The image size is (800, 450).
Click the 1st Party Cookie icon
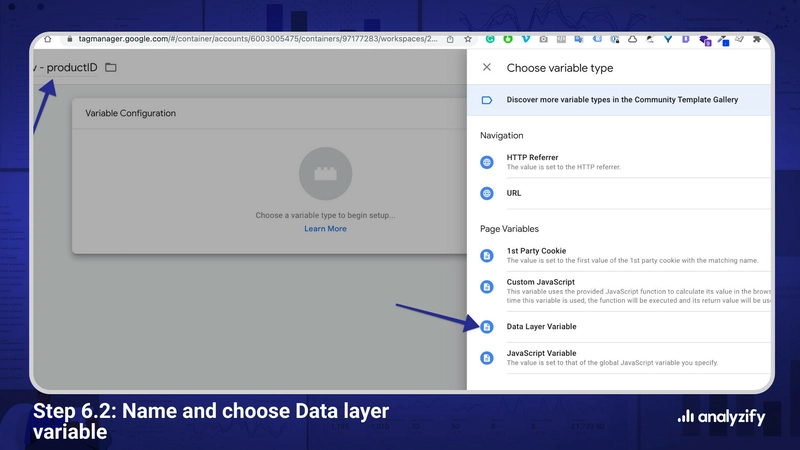point(487,256)
